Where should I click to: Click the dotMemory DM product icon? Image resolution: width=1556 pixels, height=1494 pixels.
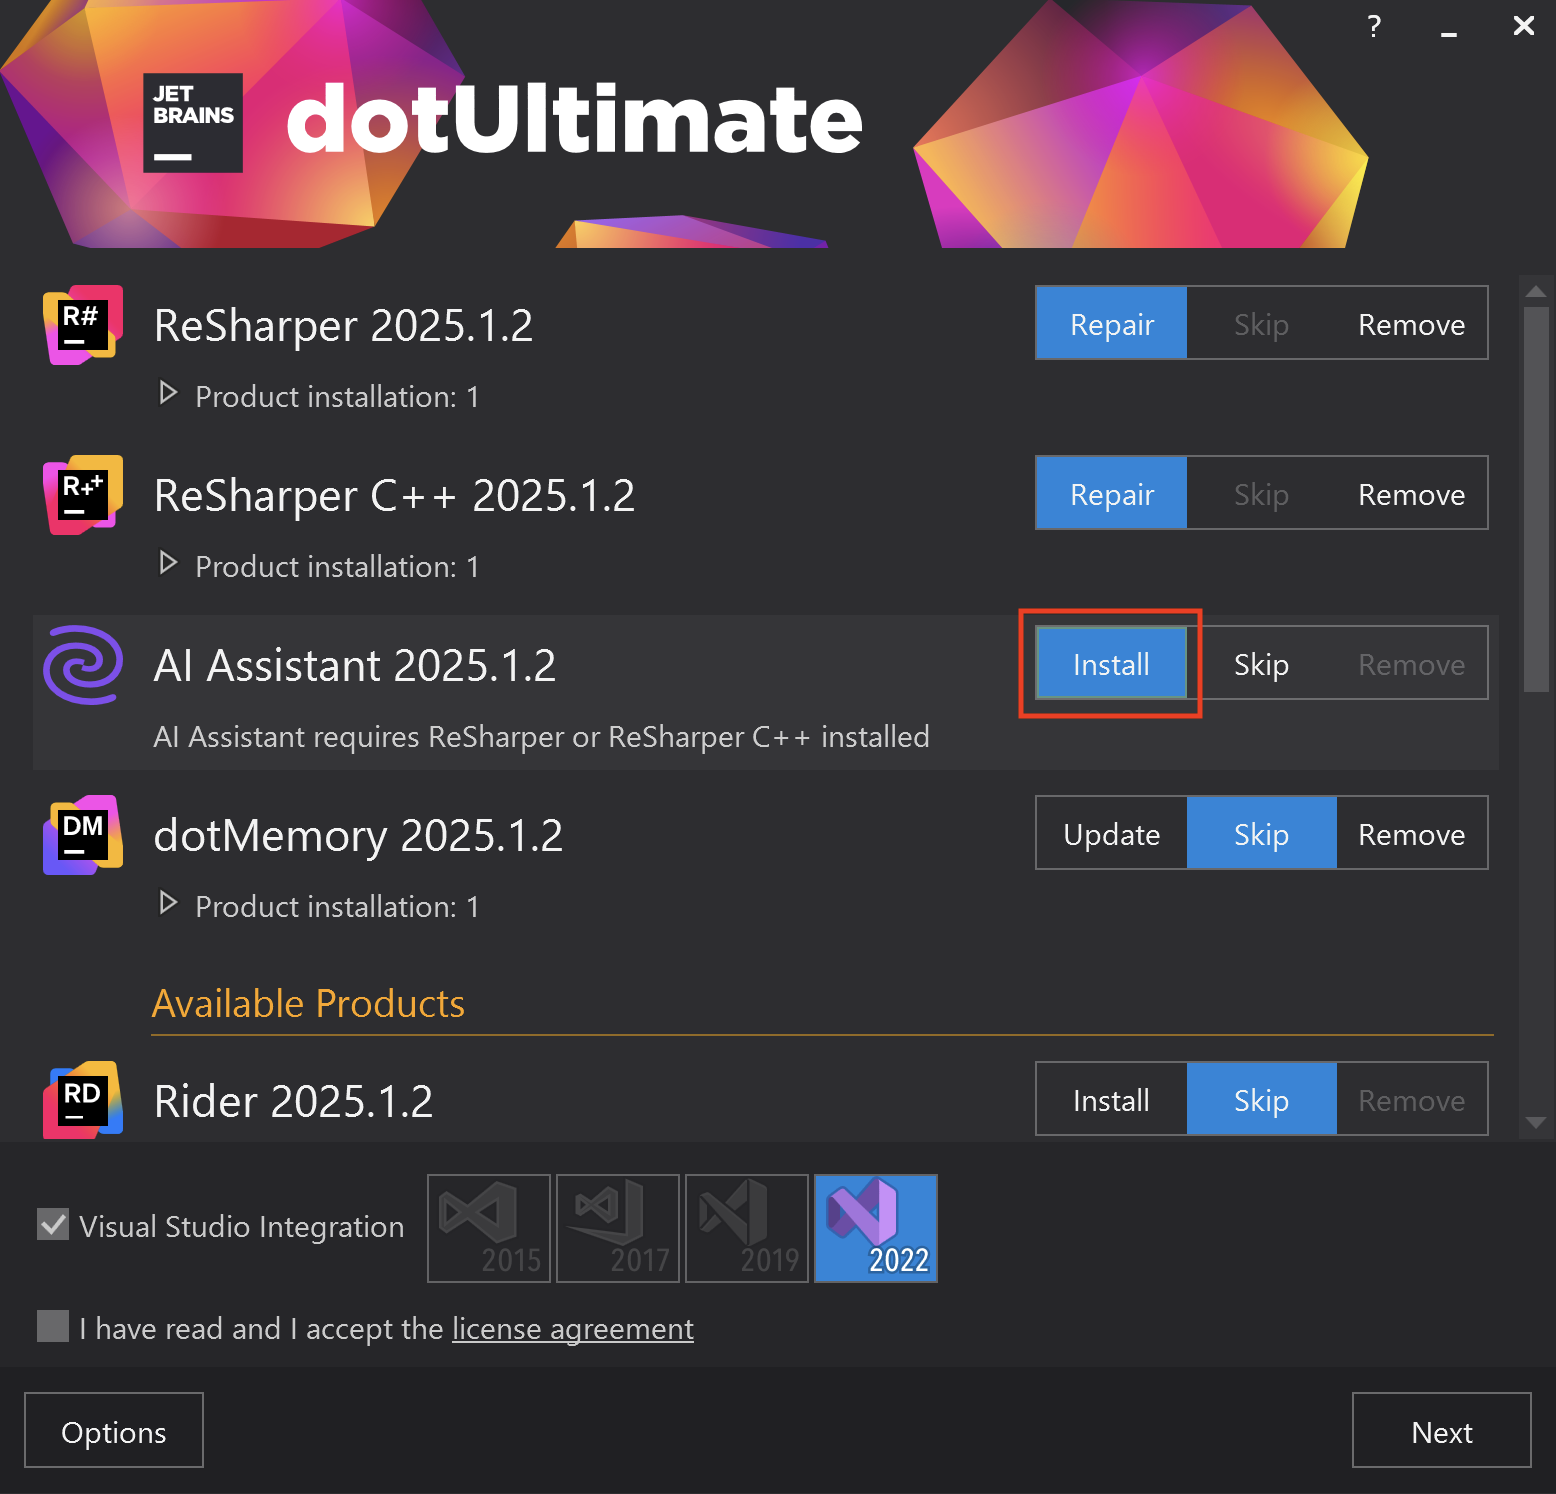(83, 835)
